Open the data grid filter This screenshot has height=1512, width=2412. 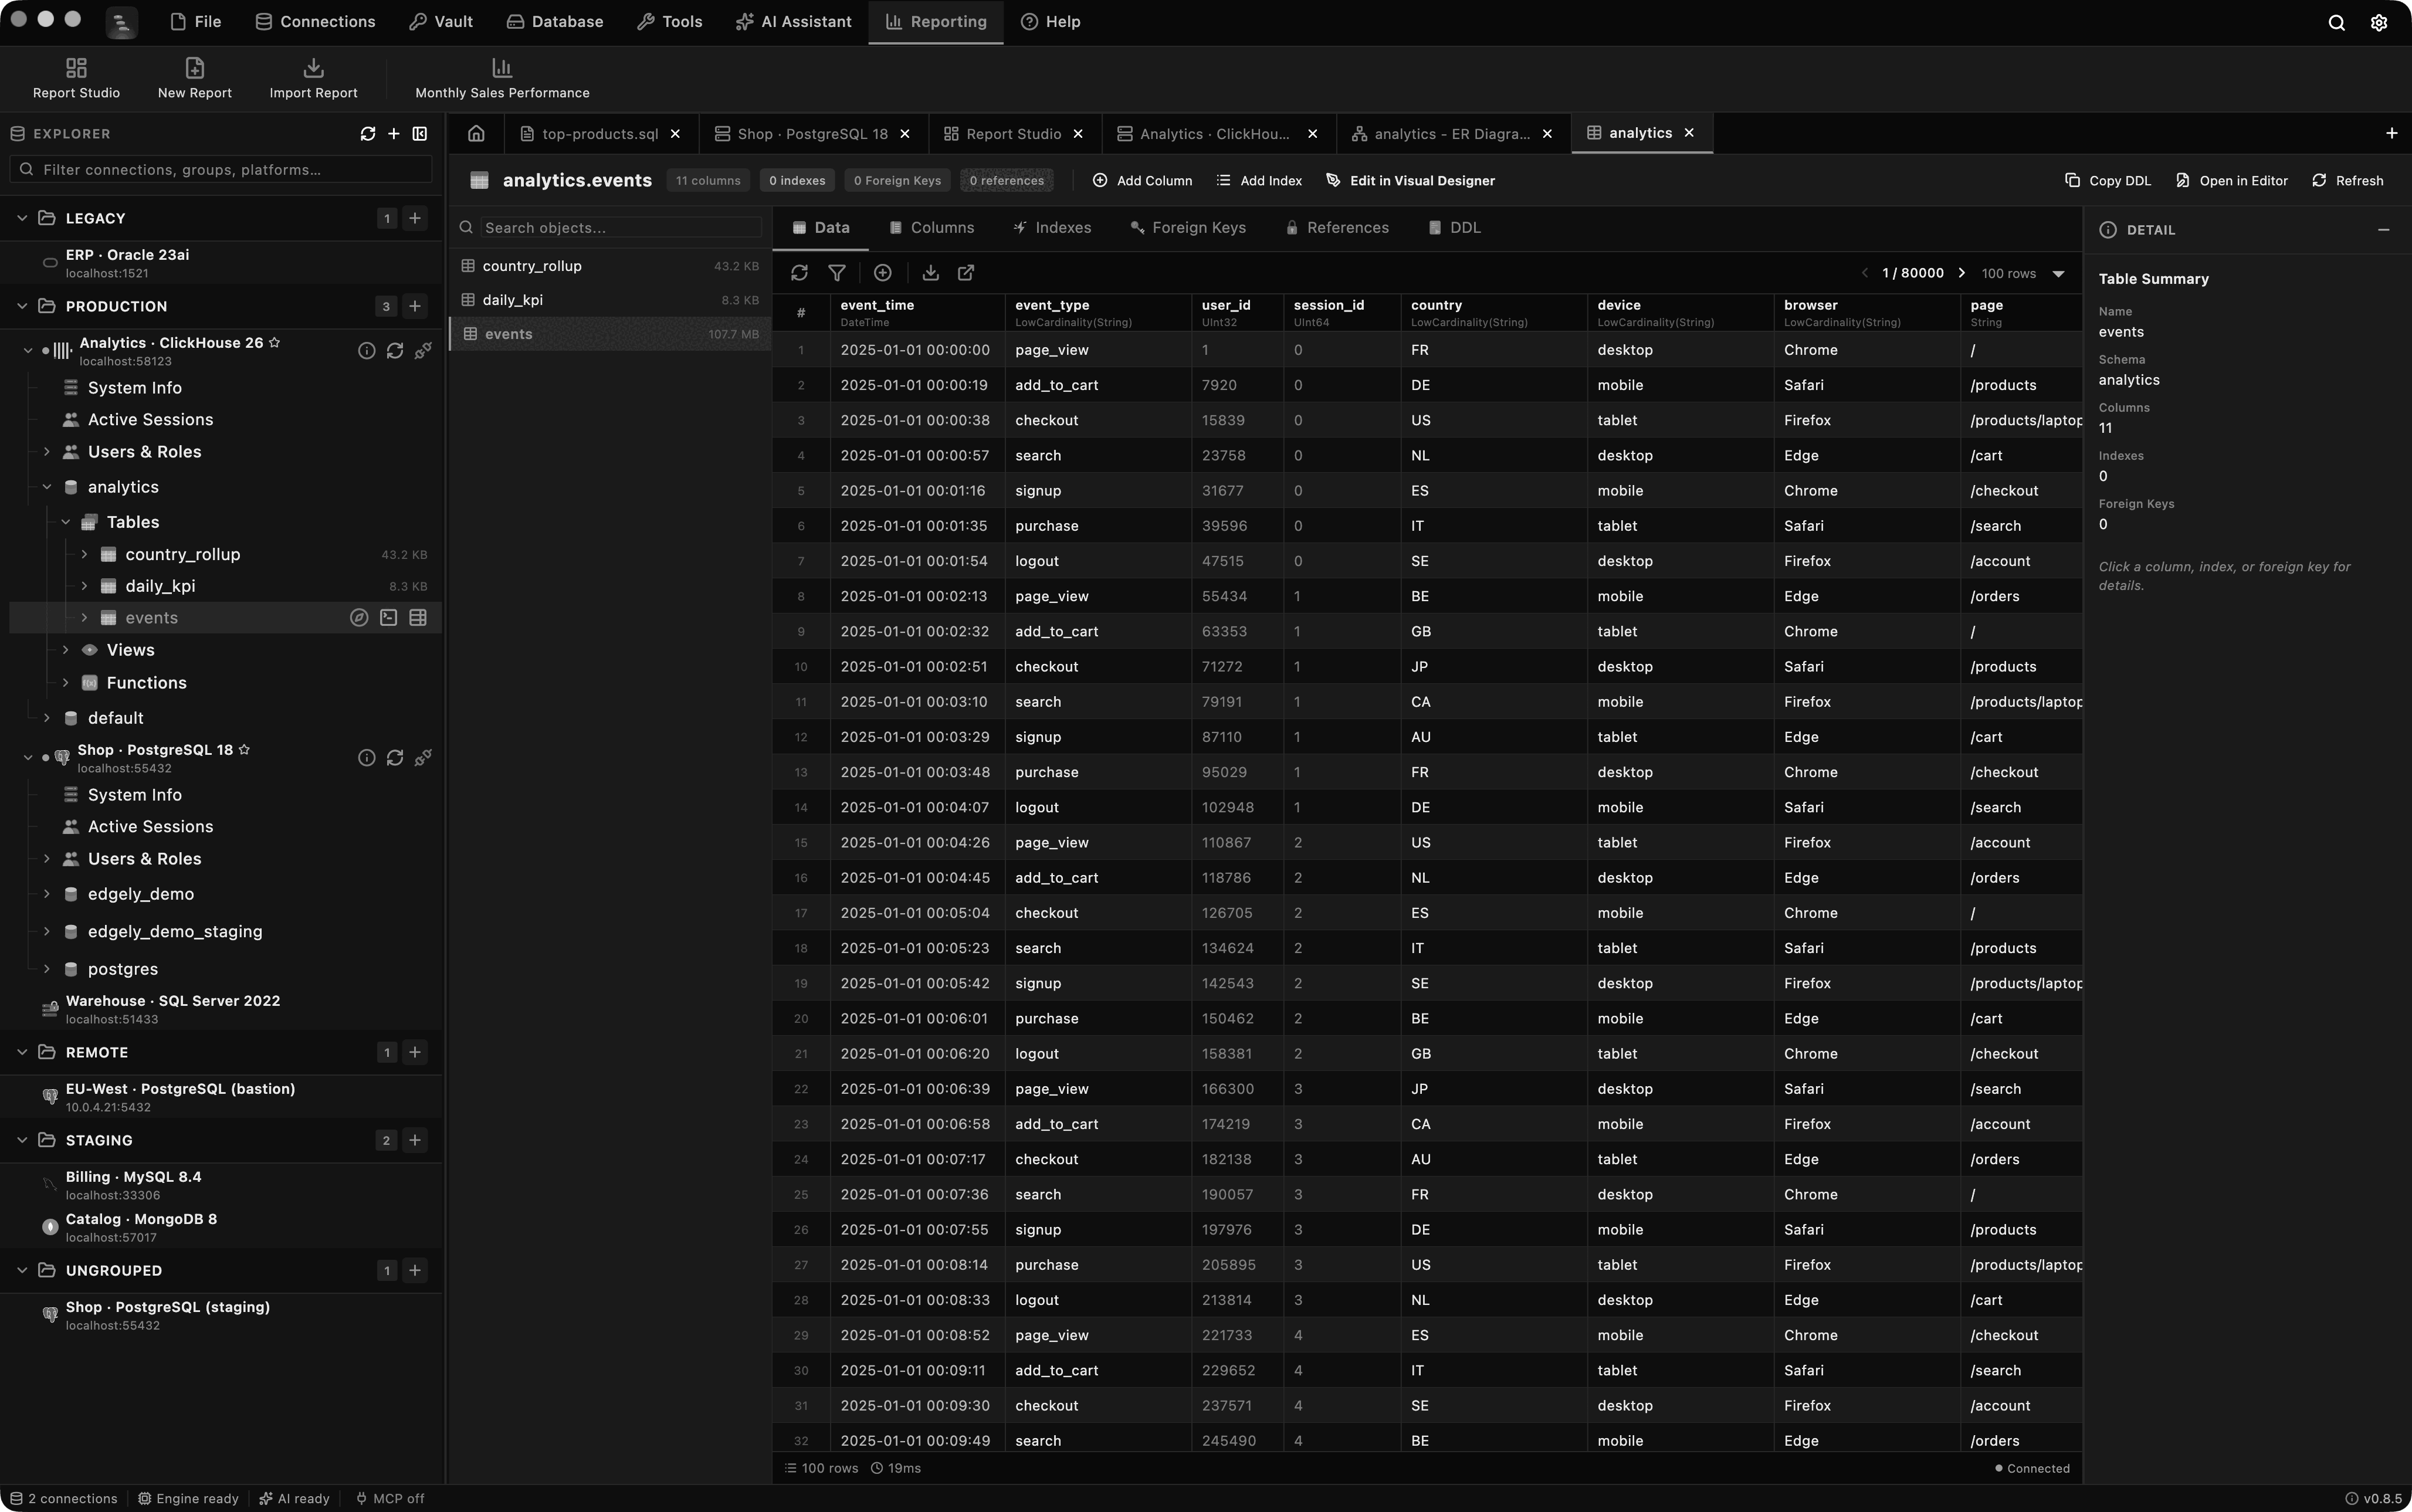pos(837,273)
